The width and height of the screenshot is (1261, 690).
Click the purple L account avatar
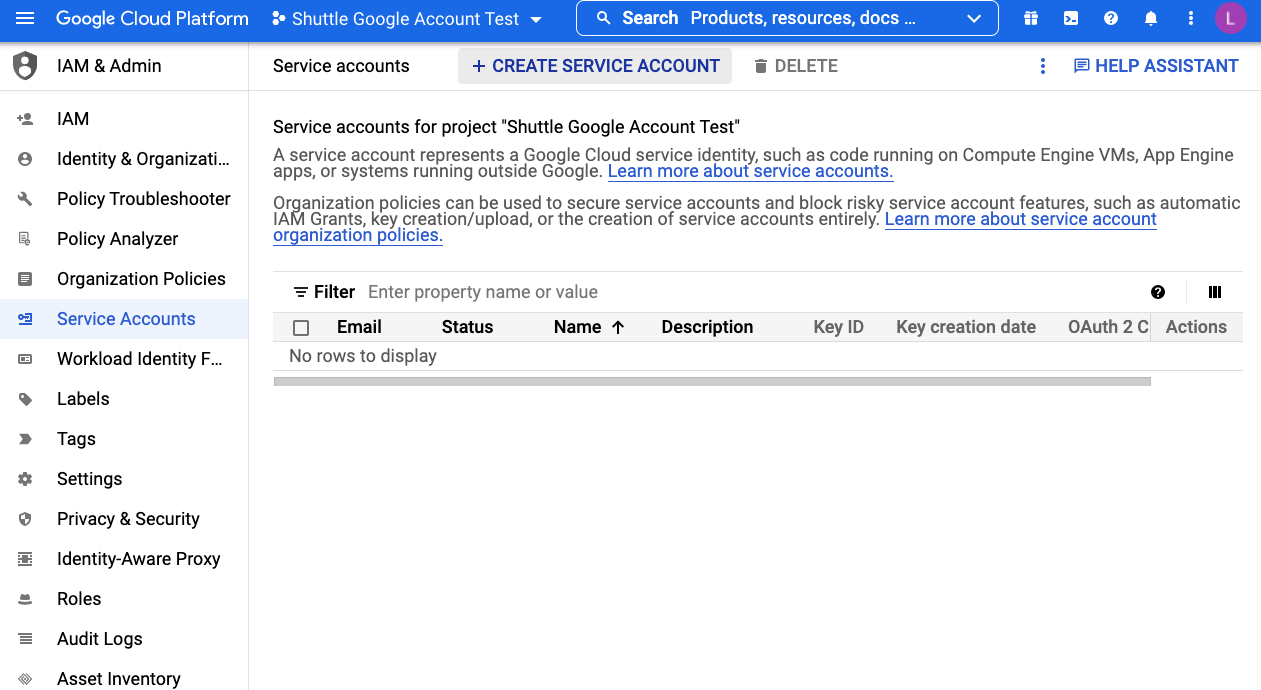(x=1231, y=18)
